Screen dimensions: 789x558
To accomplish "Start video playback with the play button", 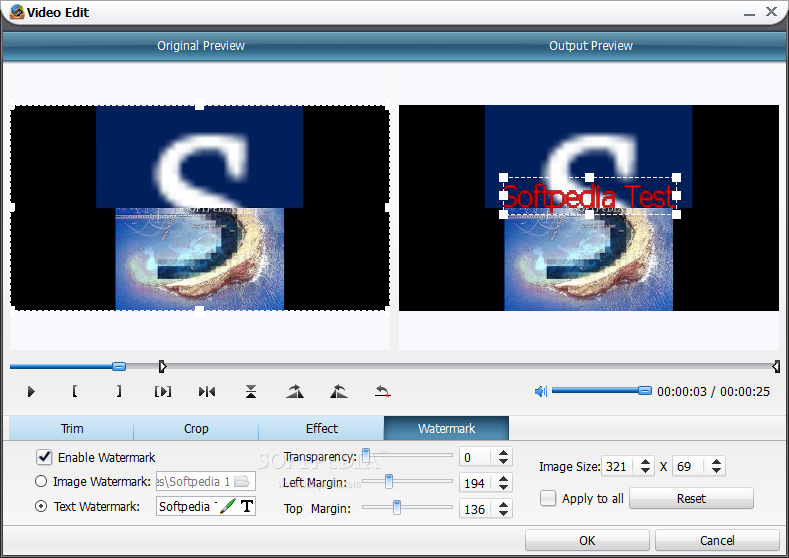I will (x=31, y=391).
